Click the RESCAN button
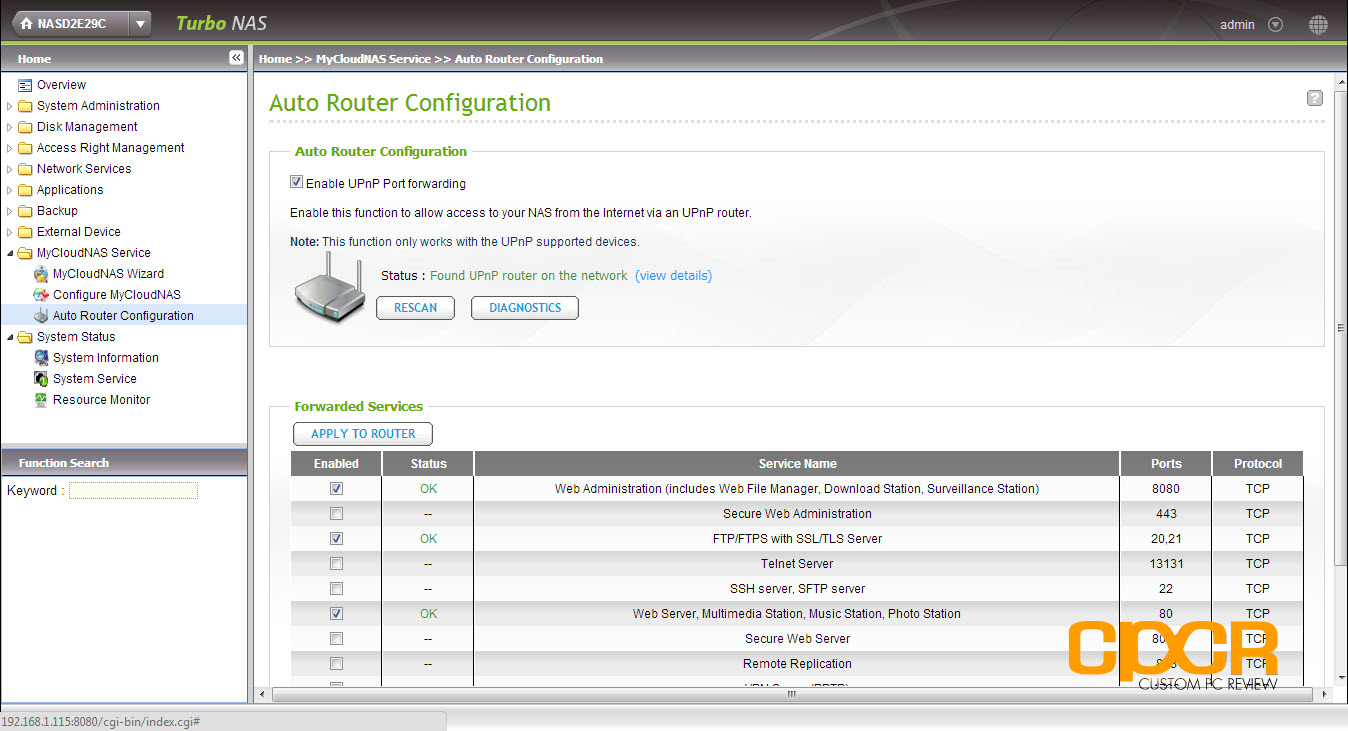The height and width of the screenshot is (731, 1348). coord(415,308)
